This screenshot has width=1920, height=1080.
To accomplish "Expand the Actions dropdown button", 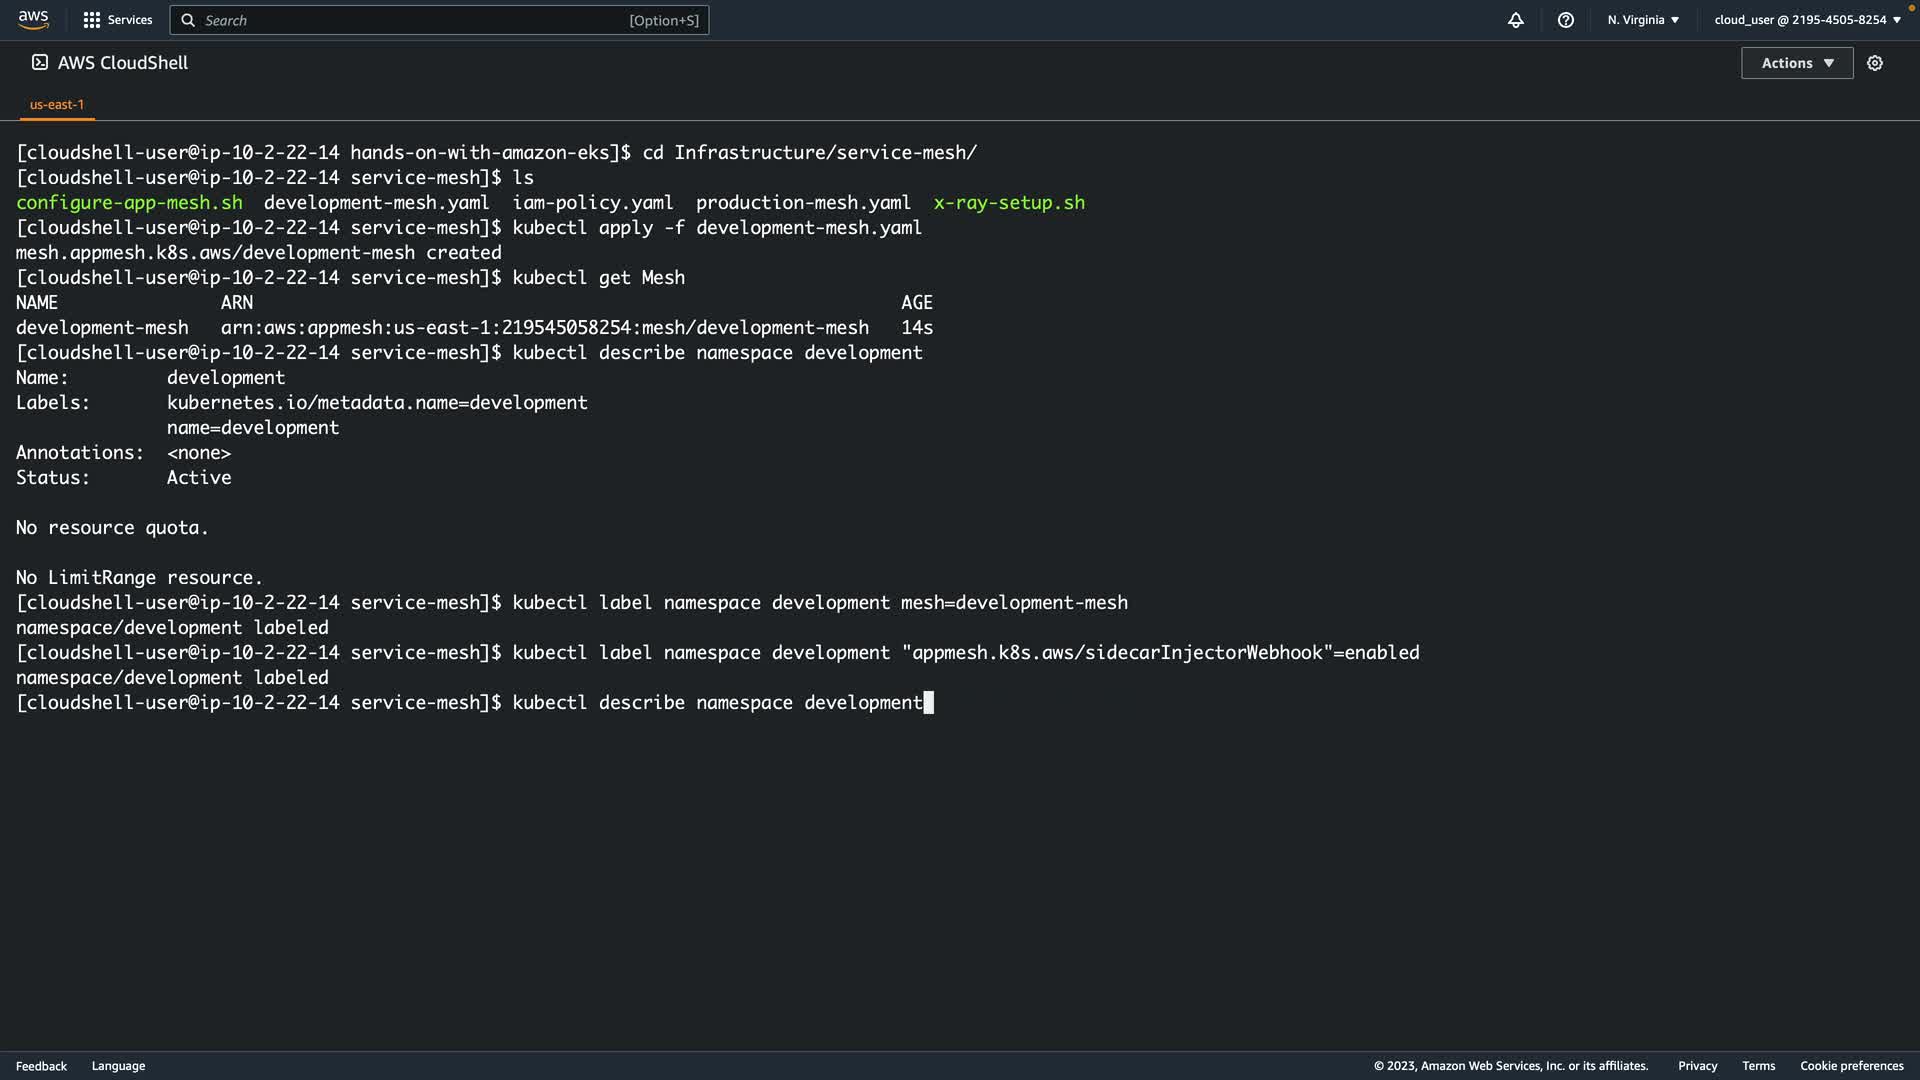I will [1797, 63].
